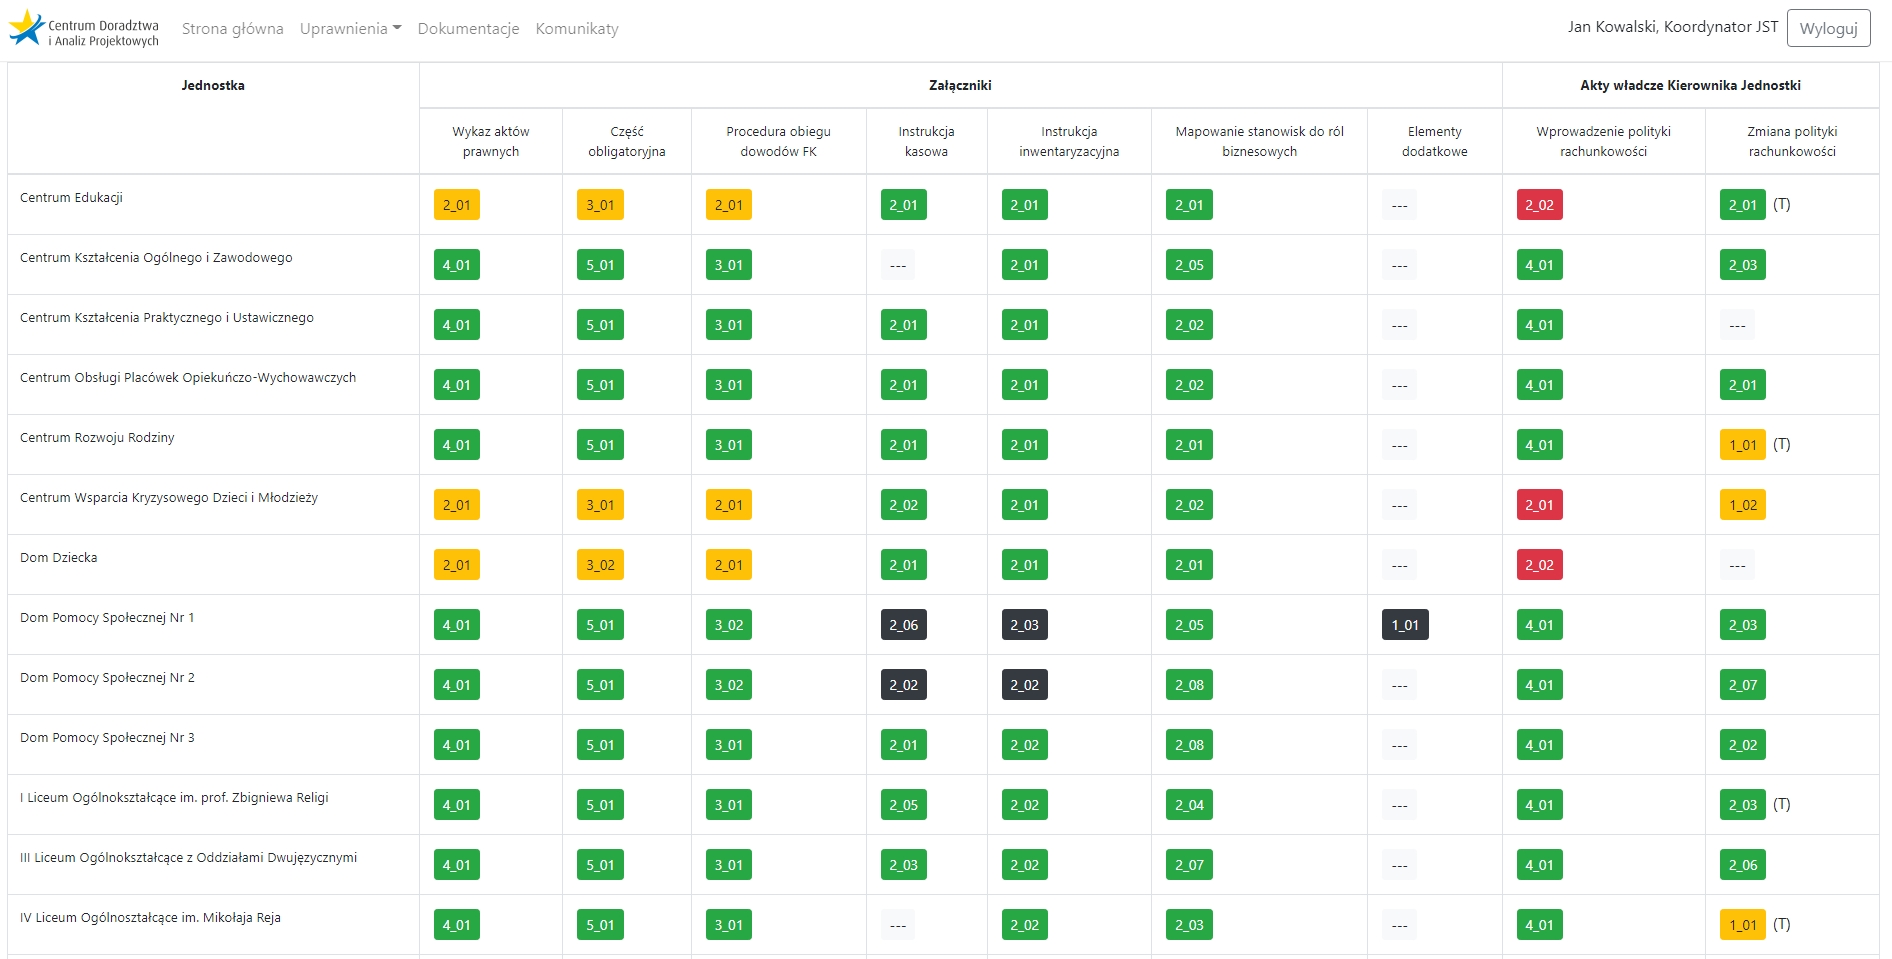1892x959 pixels.
Task: Open 2_05 Mapowanie badge for Dom Pomocy Społecznej Nr 1
Action: click(1189, 625)
